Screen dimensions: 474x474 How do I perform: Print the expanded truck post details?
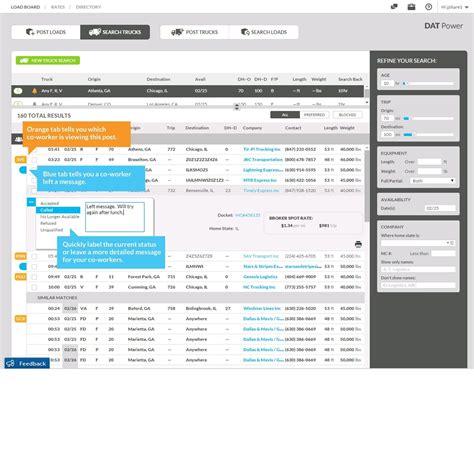358,244
